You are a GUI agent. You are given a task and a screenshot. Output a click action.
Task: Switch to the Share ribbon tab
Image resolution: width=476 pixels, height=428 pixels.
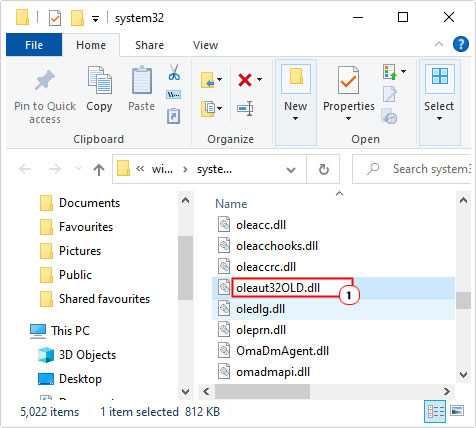coord(149,45)
